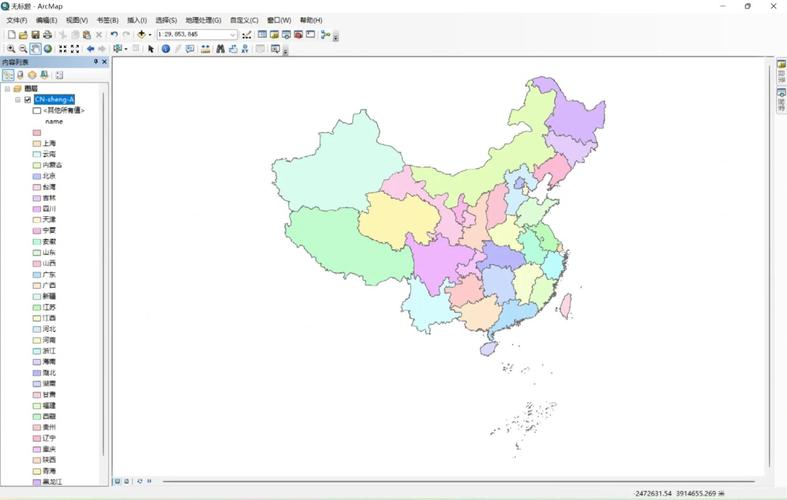Click the 四川 legend entry label
The height and width of the screenshot is (500, 787).
pos(49,209)
